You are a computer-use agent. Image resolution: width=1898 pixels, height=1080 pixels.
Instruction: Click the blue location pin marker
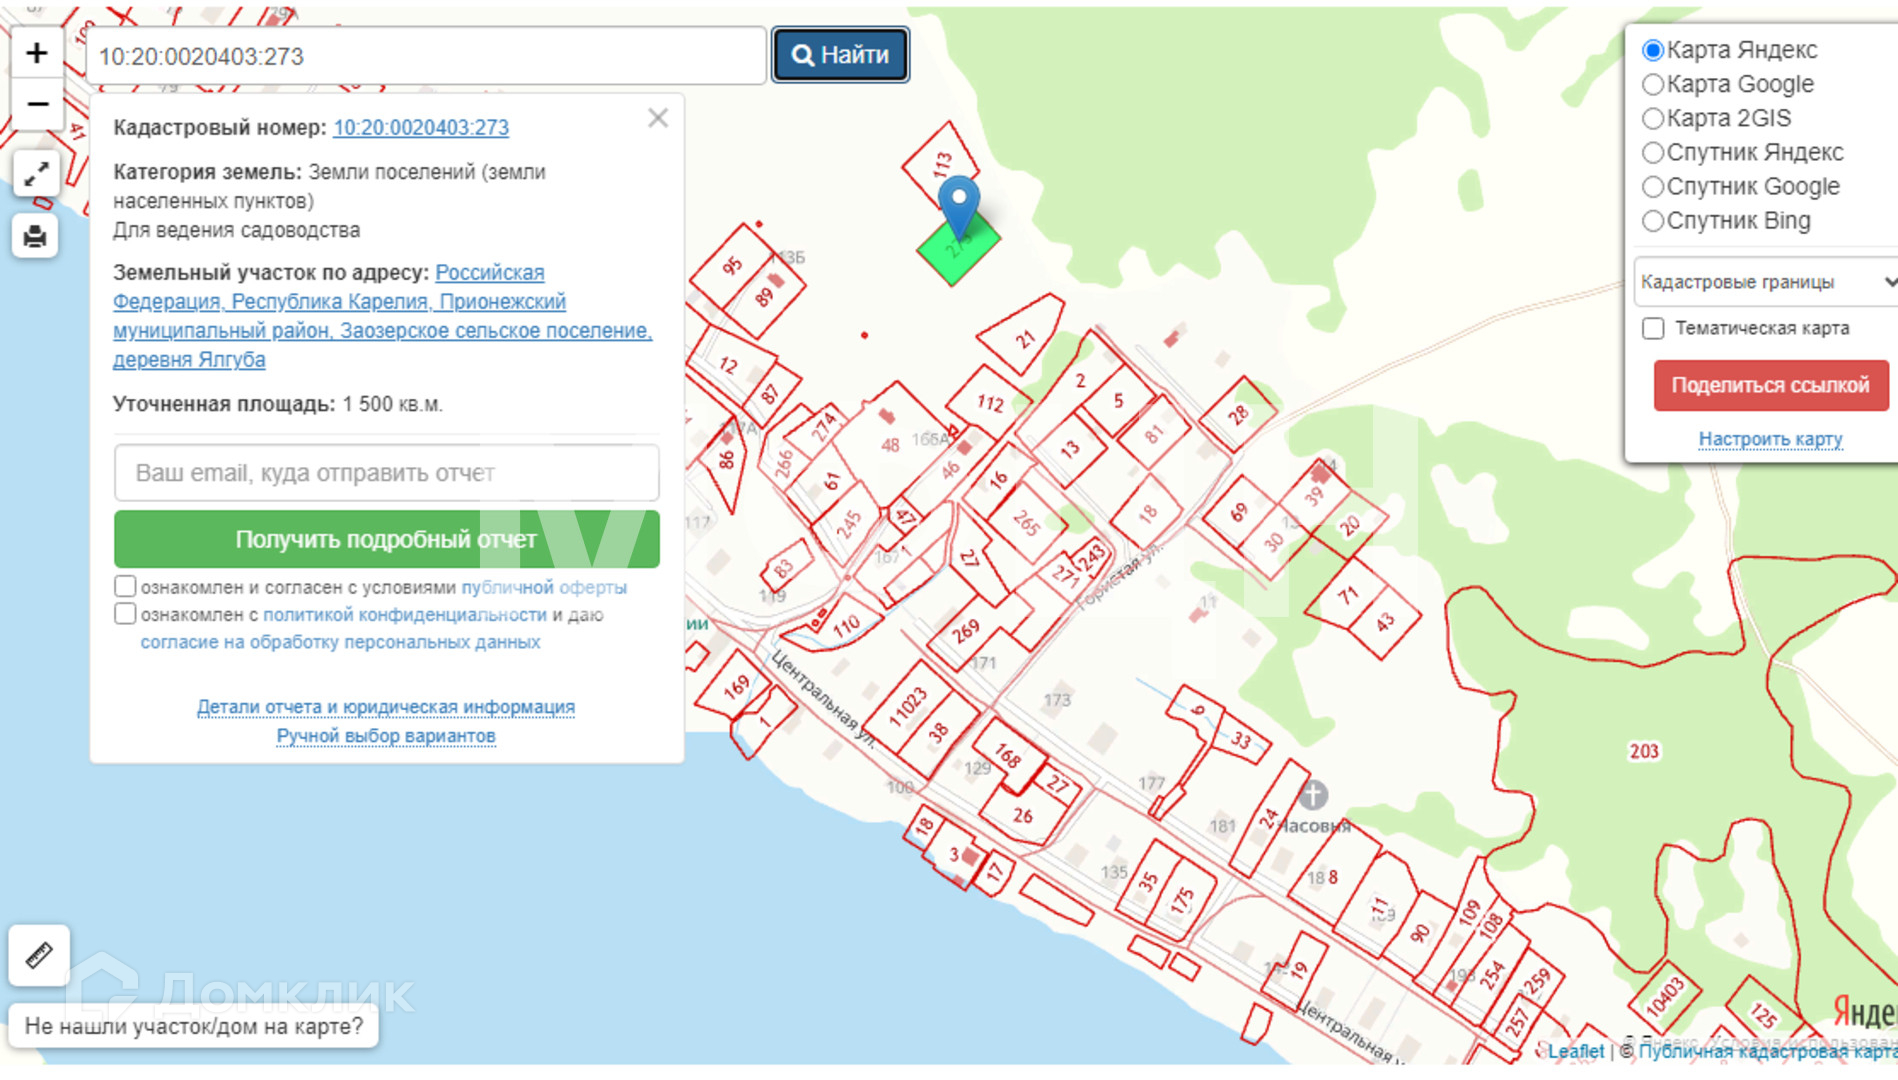[x=959, y=202]
